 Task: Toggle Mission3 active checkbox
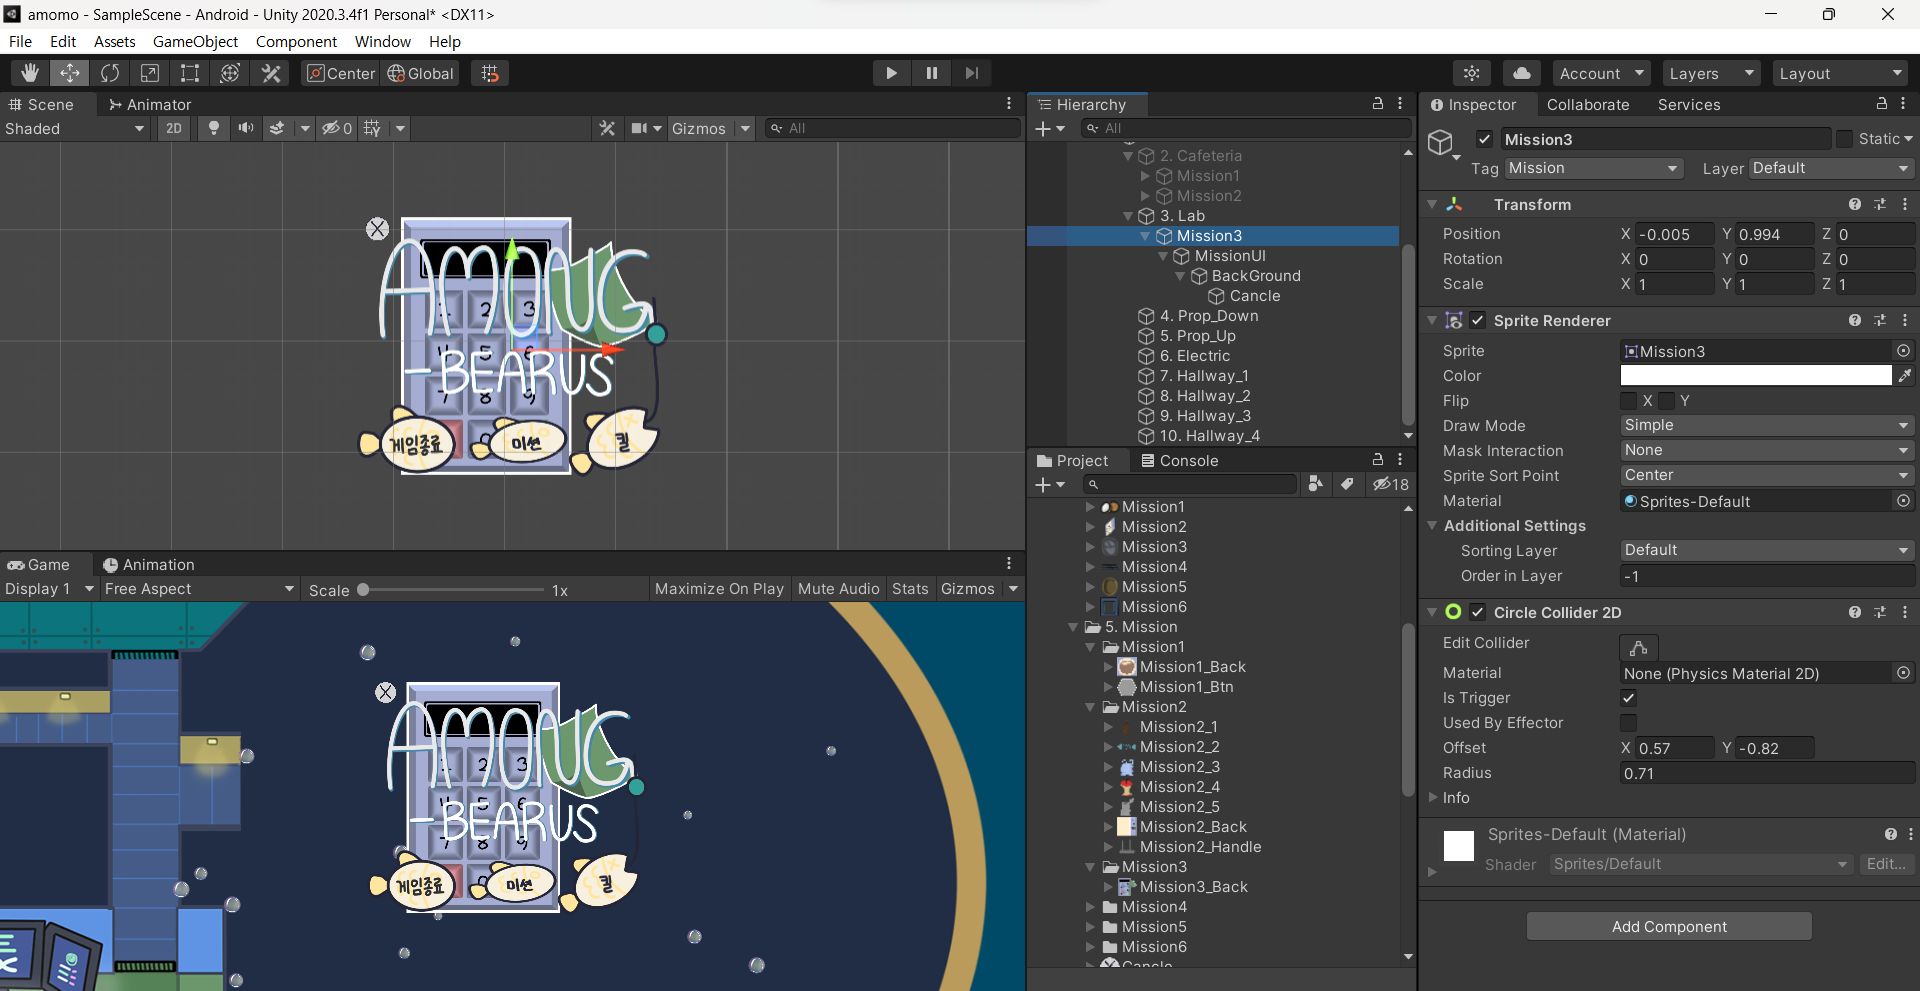click(x=1484, y=139)
